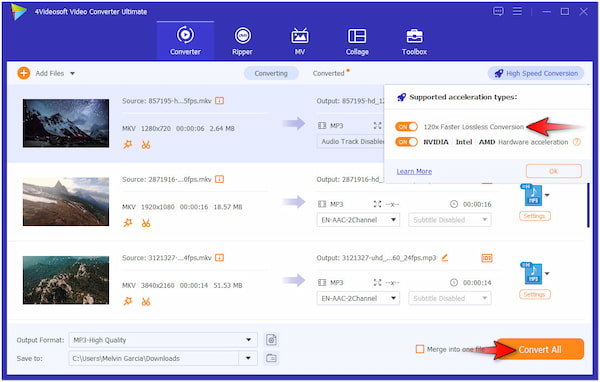Viewport: 600px width, 382px height.
Task: Open the folder icon beside Save to path
Action: coord(271,358)
